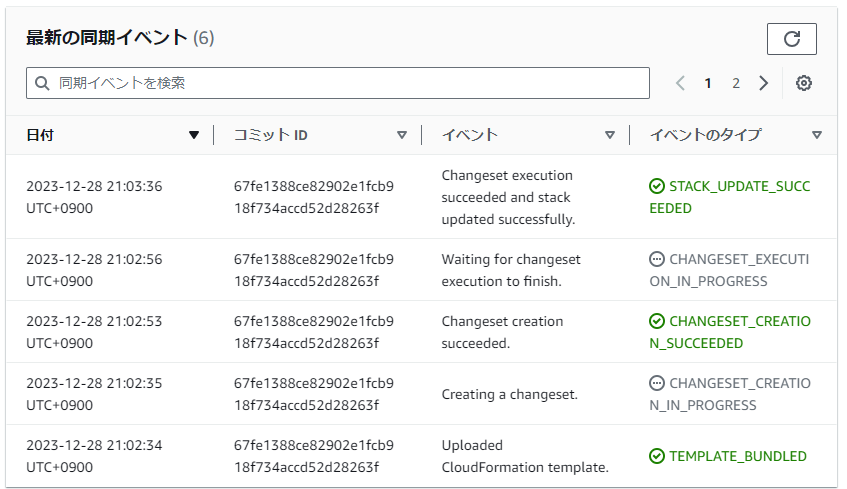The height and width of the screenshot is (489, 847).
Task: Sort by コミット ID column arrow
Action: pyautogui.click(x=402, y=135)
